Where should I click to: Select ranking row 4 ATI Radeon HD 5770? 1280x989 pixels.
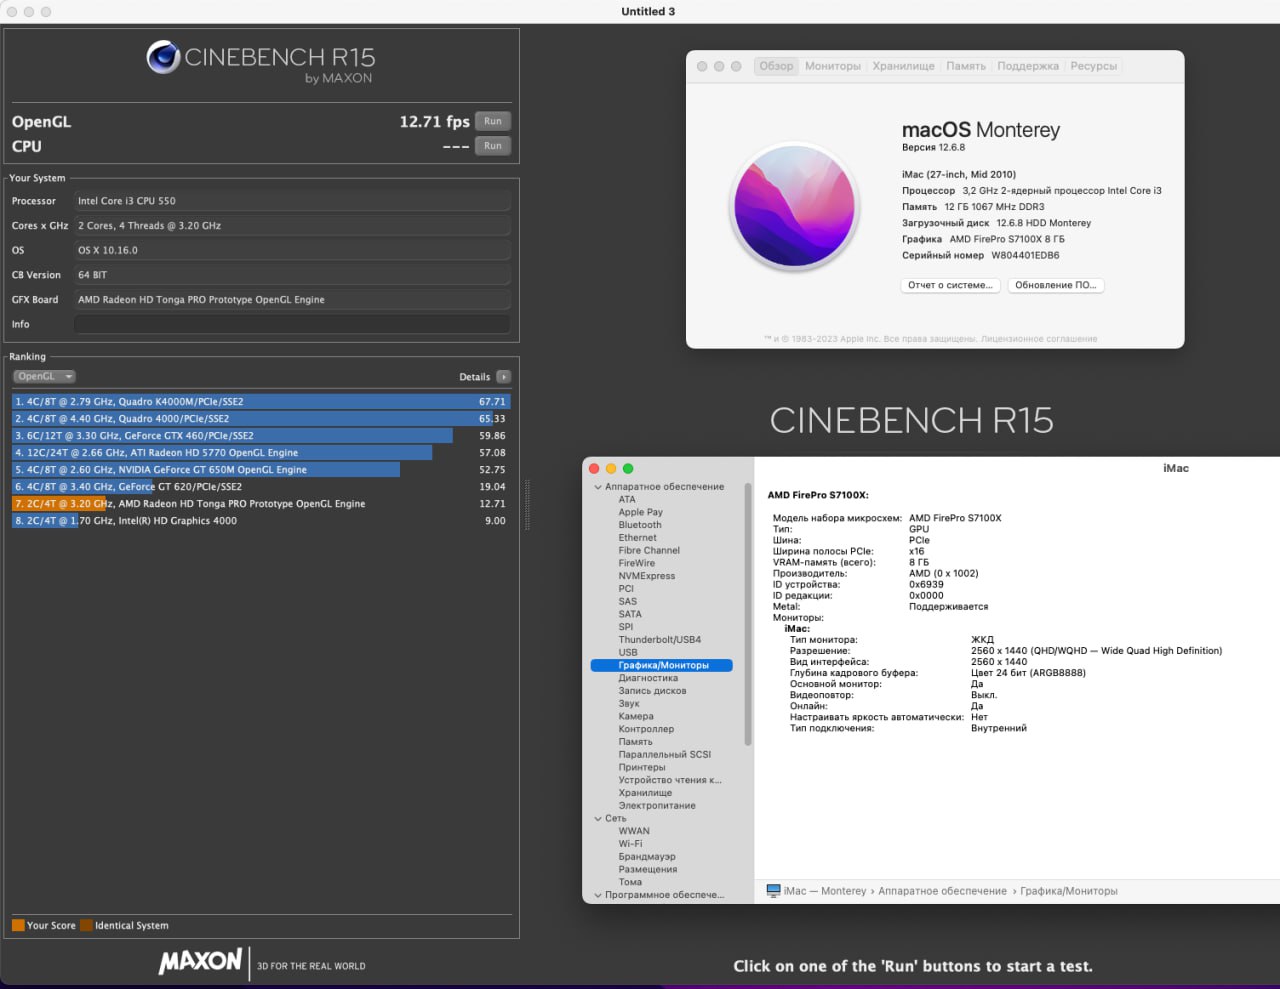[x=261, y=453]
